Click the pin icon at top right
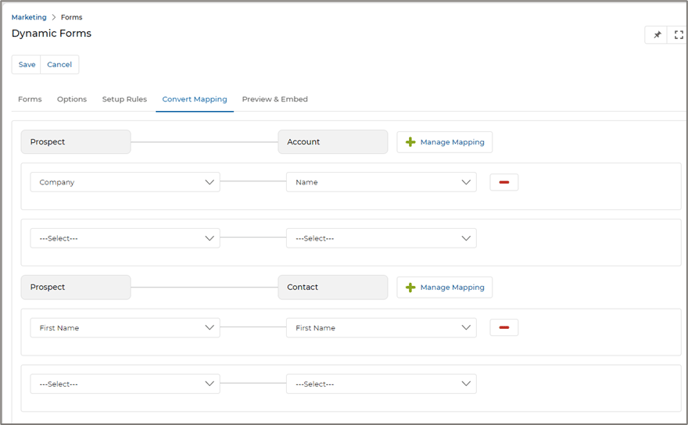 (x=657, y=35)
